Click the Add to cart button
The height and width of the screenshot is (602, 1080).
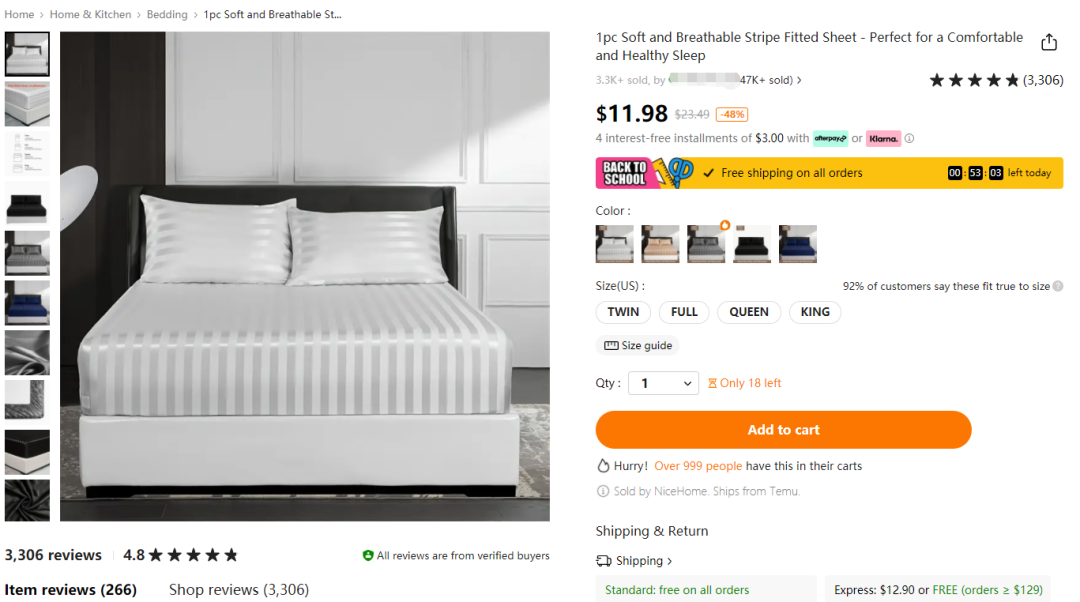pos(783,430)
